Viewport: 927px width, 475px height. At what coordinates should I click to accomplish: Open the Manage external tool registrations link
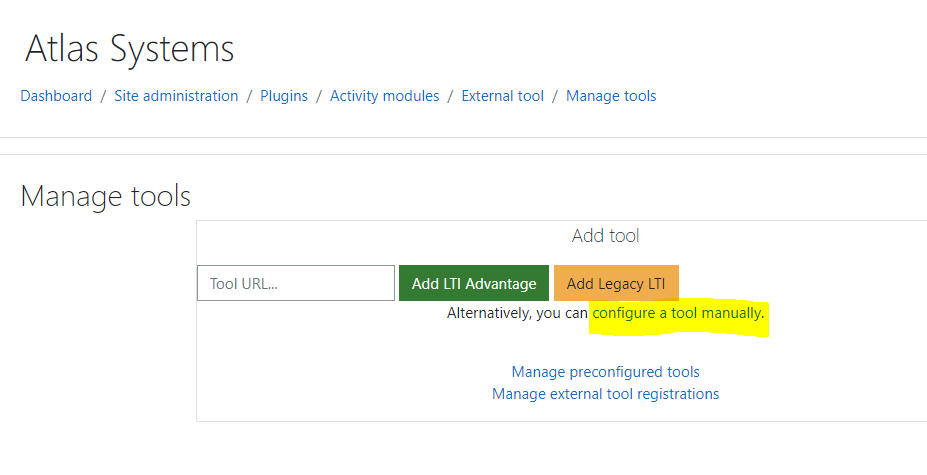[605, 394]
